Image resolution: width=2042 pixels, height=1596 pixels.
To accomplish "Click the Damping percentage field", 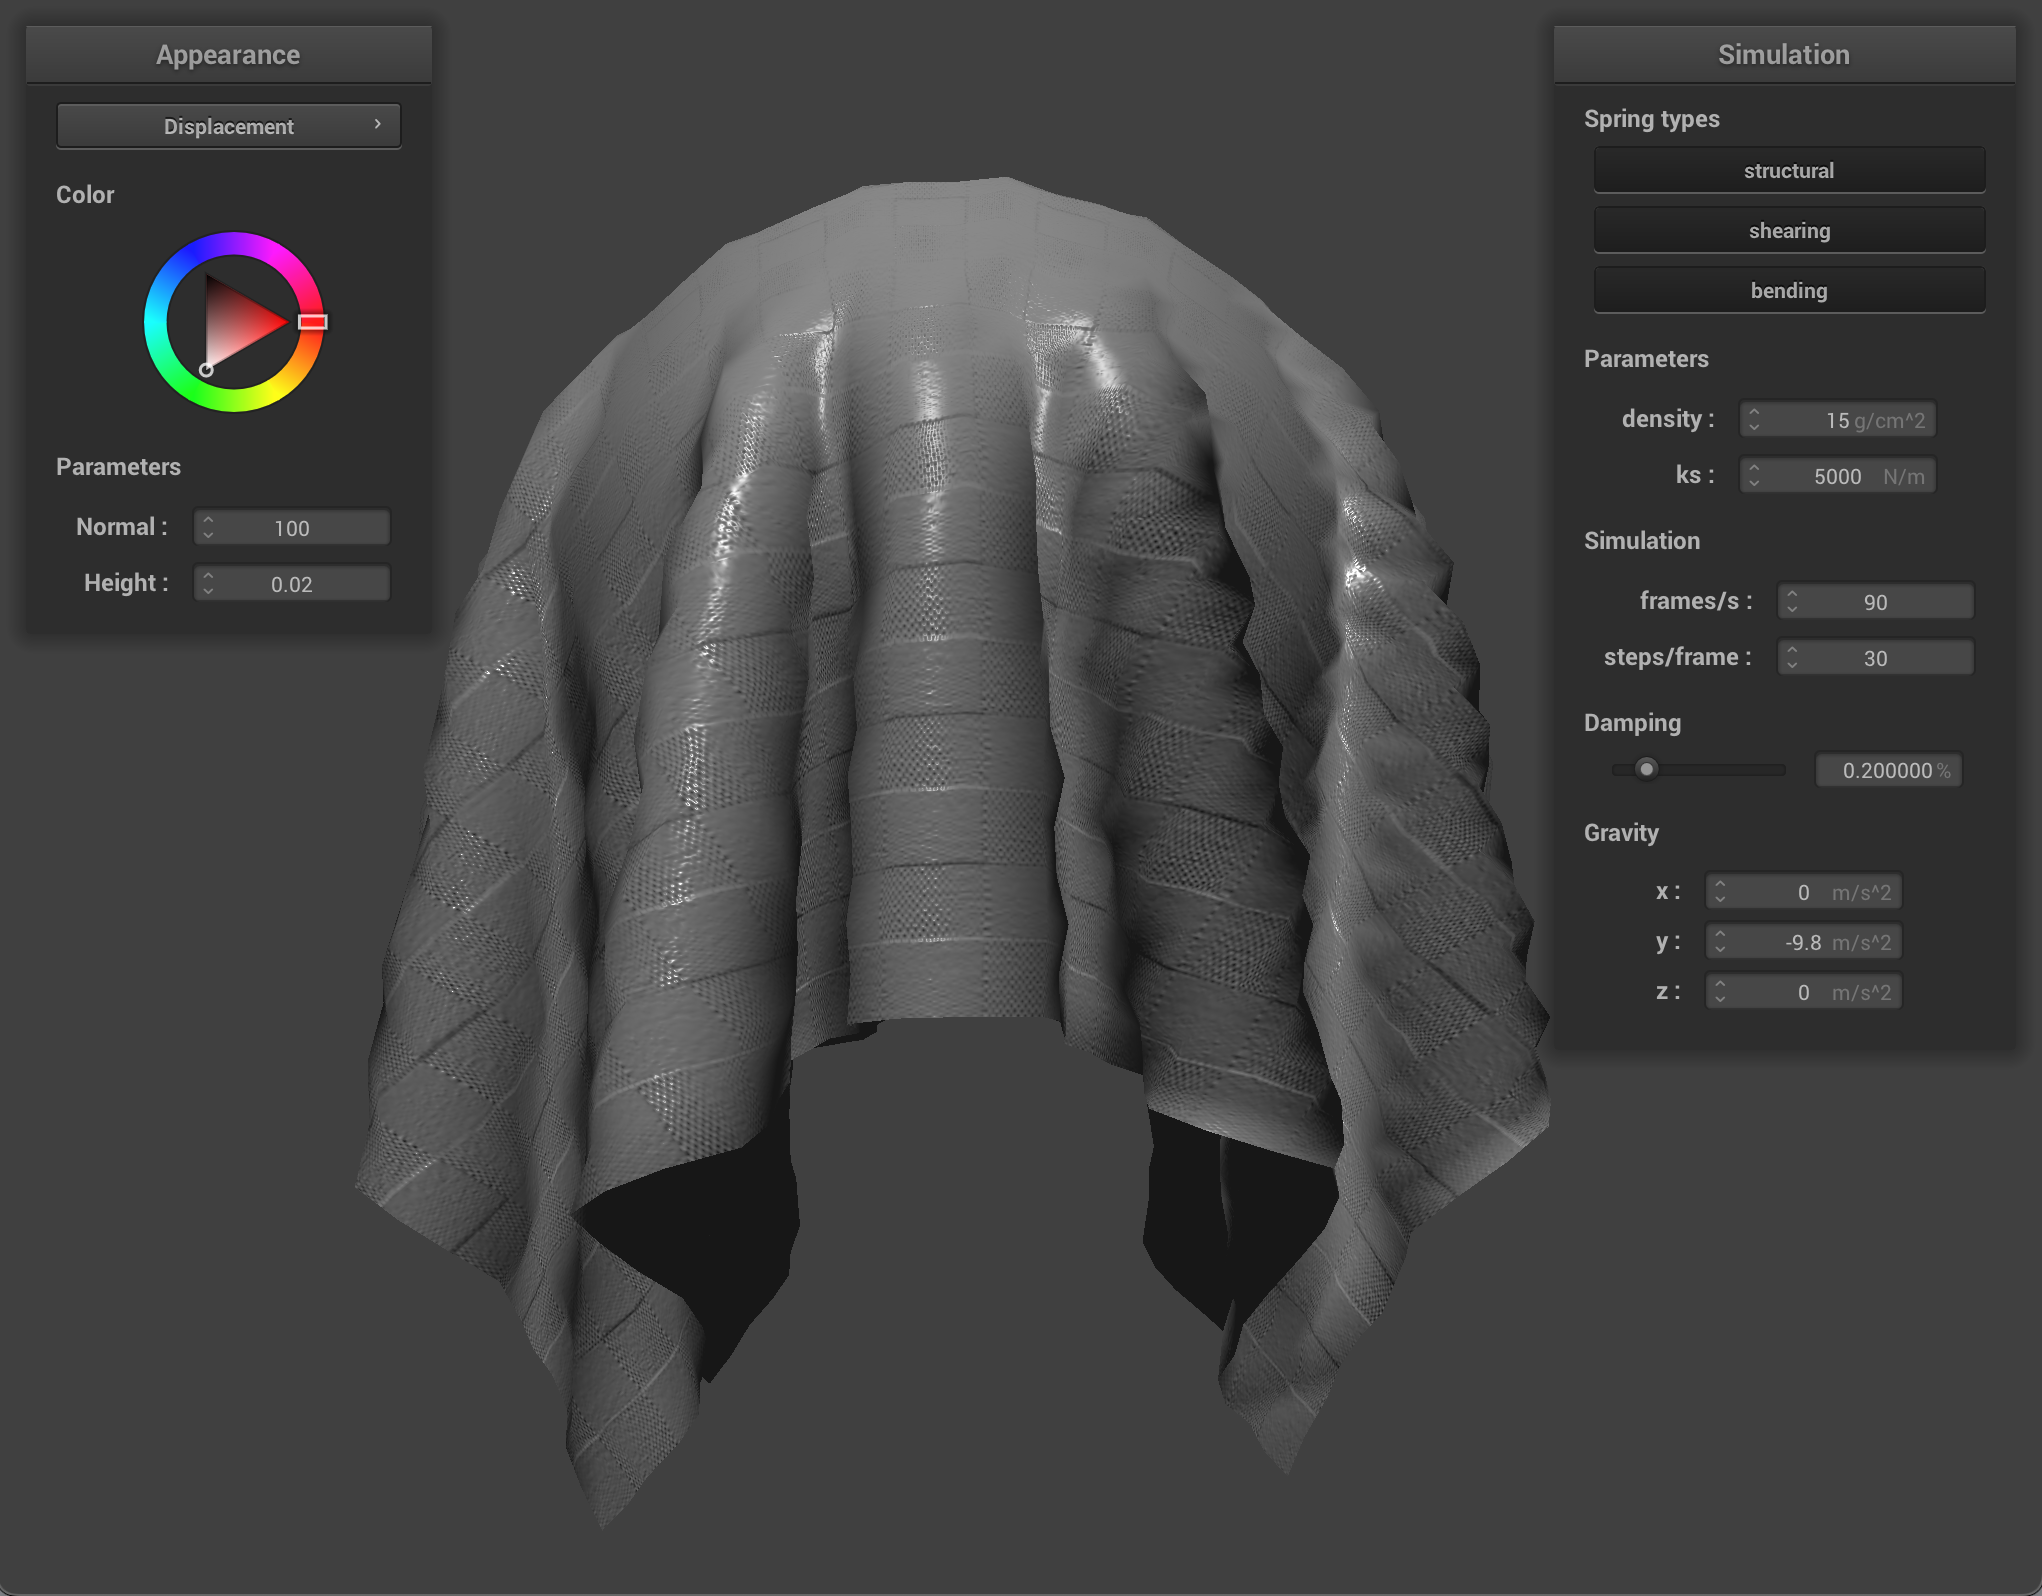I will click(x=1889, y=770).
